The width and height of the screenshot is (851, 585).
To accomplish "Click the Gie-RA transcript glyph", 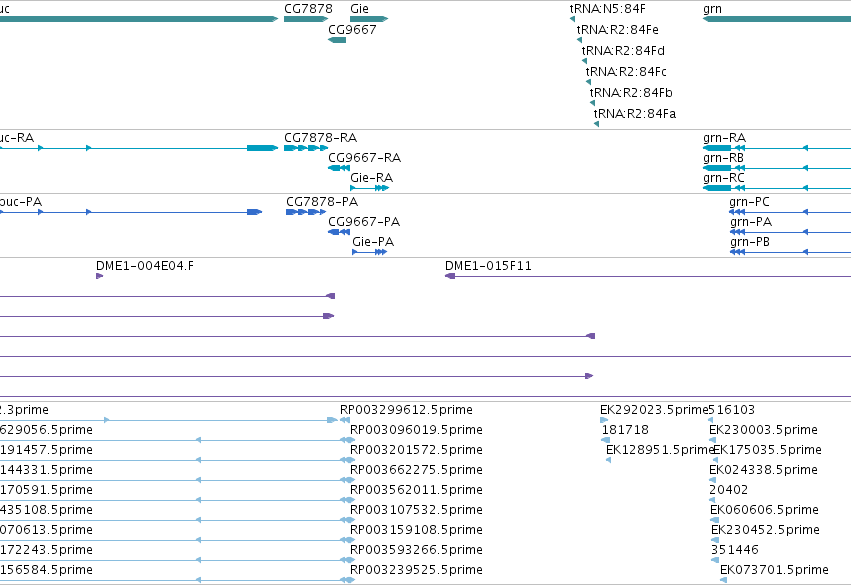I will 370,188.
